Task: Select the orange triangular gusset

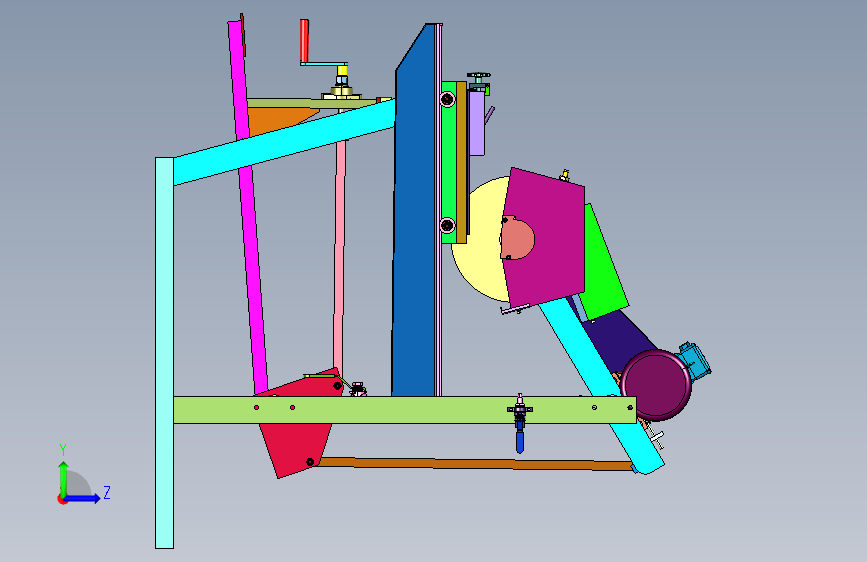Action: coord(276,121)
